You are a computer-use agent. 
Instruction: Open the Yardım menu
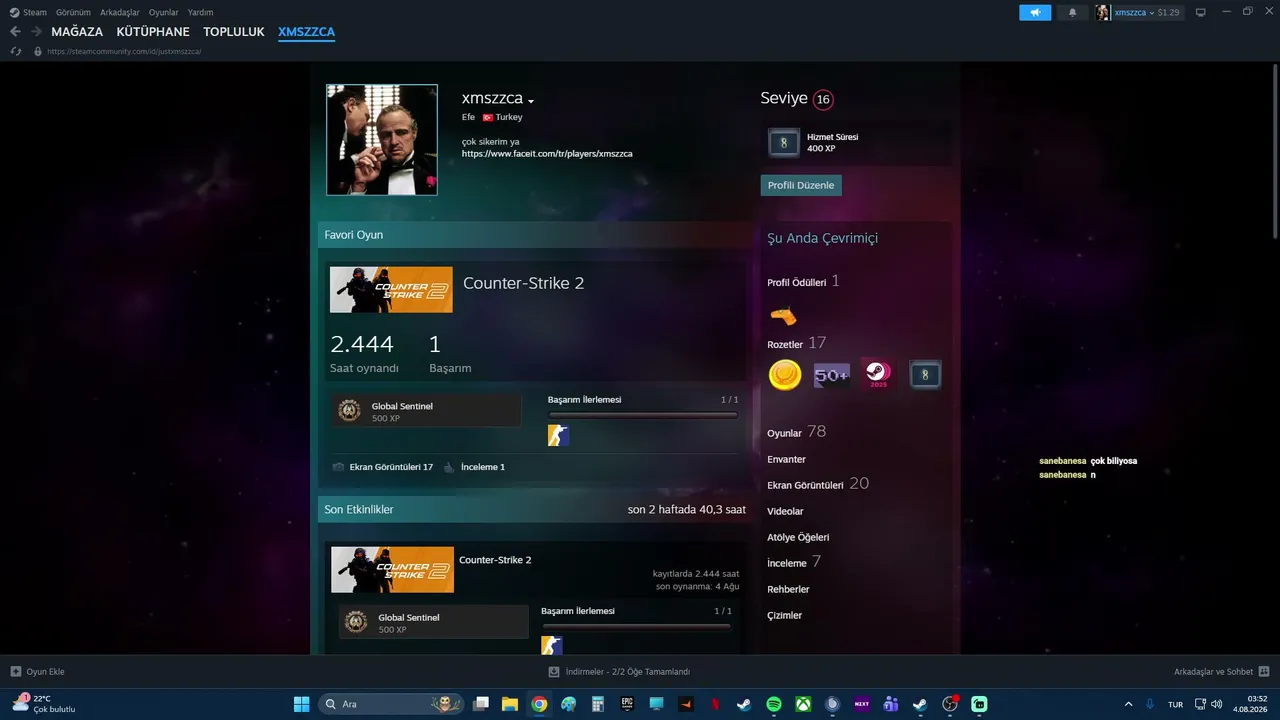200,12
